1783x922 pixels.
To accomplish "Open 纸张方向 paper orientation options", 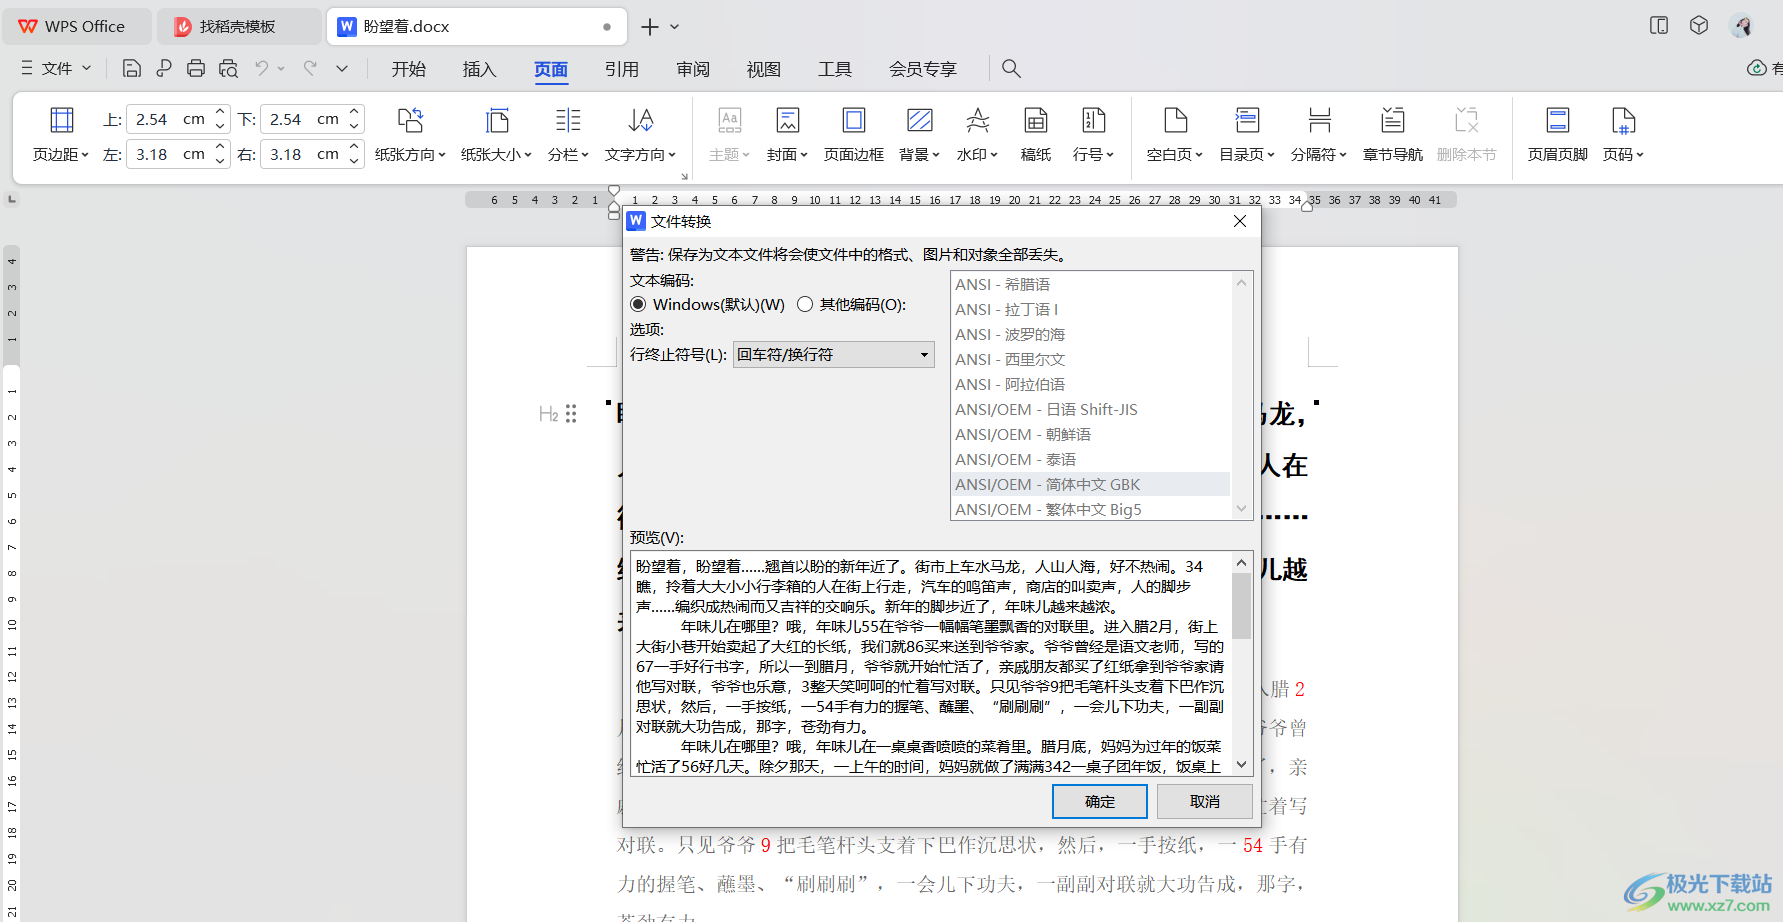I will point(410,134).
